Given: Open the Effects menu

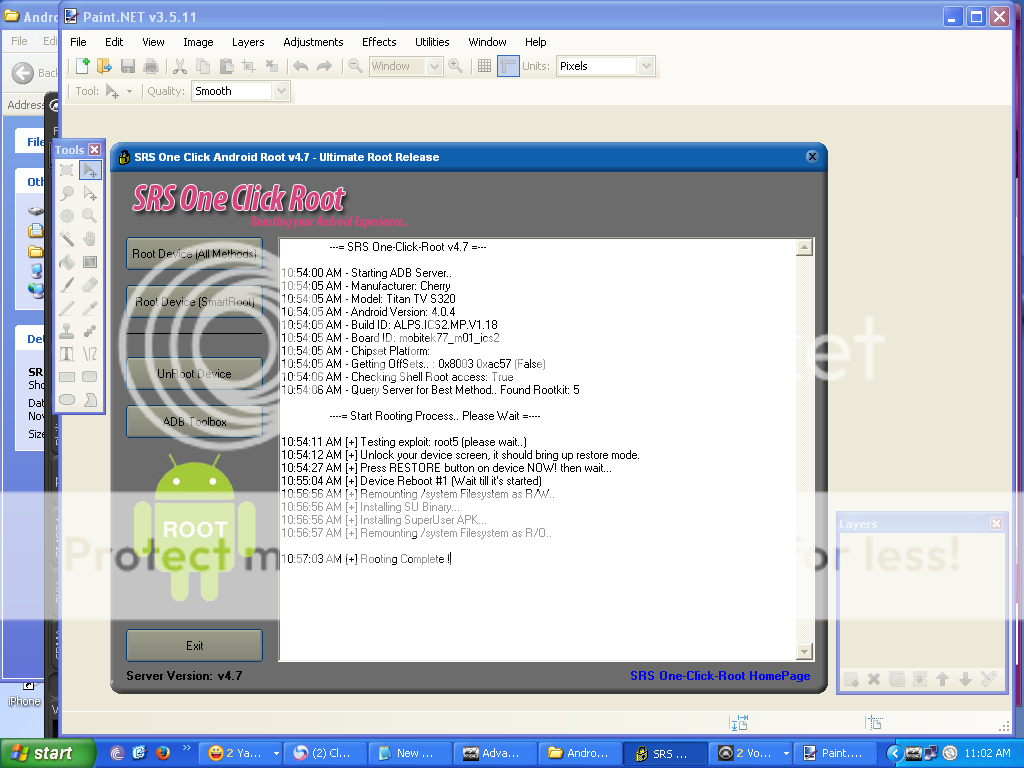Looking at the screenshot, I should click(x=379, y=42).
